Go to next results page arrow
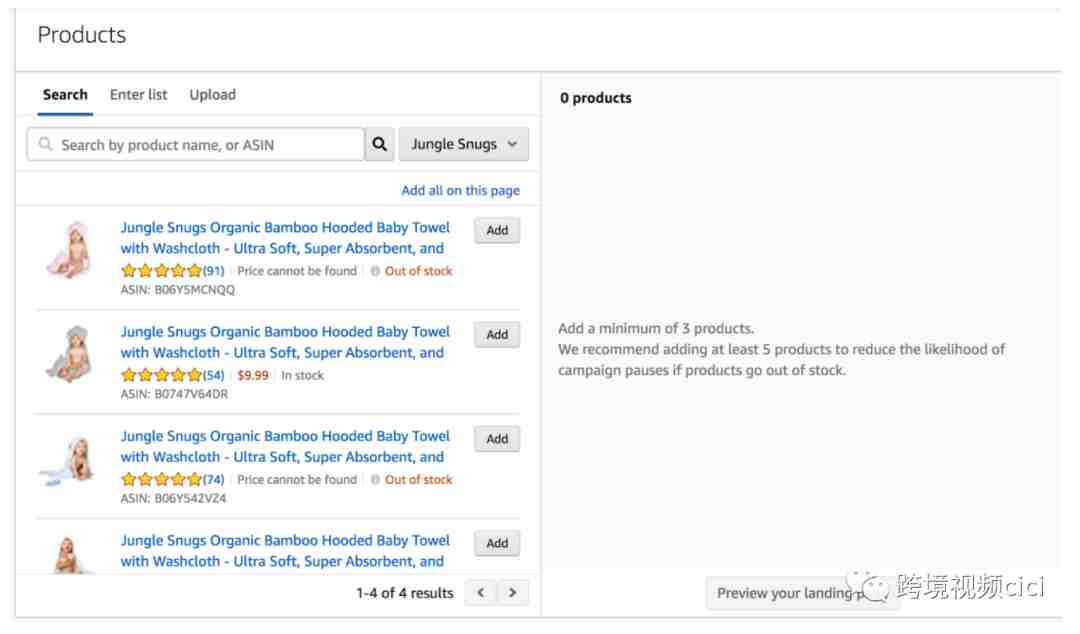The image size is (1080, 634). 512,593
